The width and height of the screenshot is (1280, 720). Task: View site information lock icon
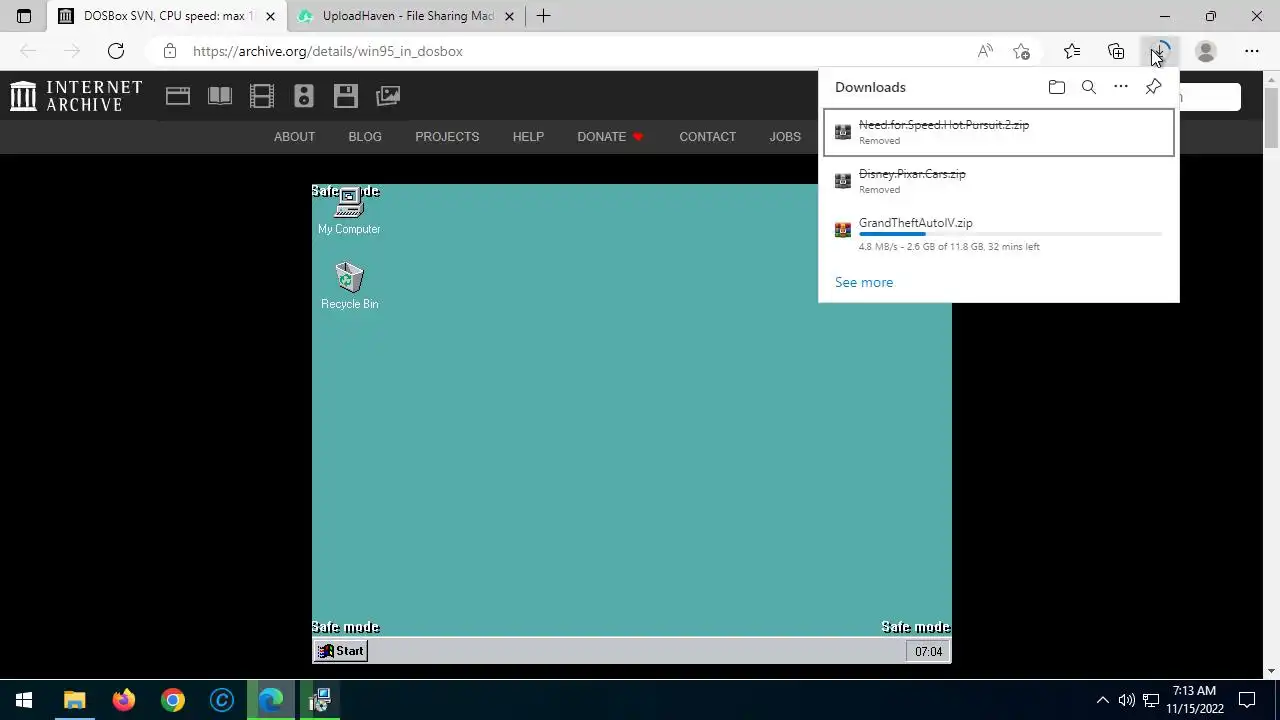coord(170,51)
